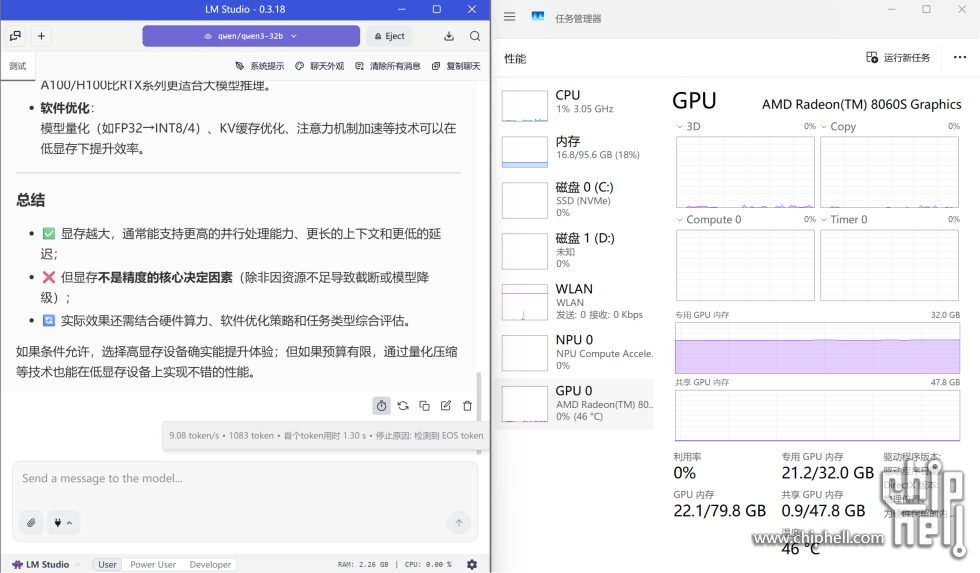The width and height of the screenshot is (980, 573).
Task: Delete the message with the trash icon
Action: (x=468, y=406)
